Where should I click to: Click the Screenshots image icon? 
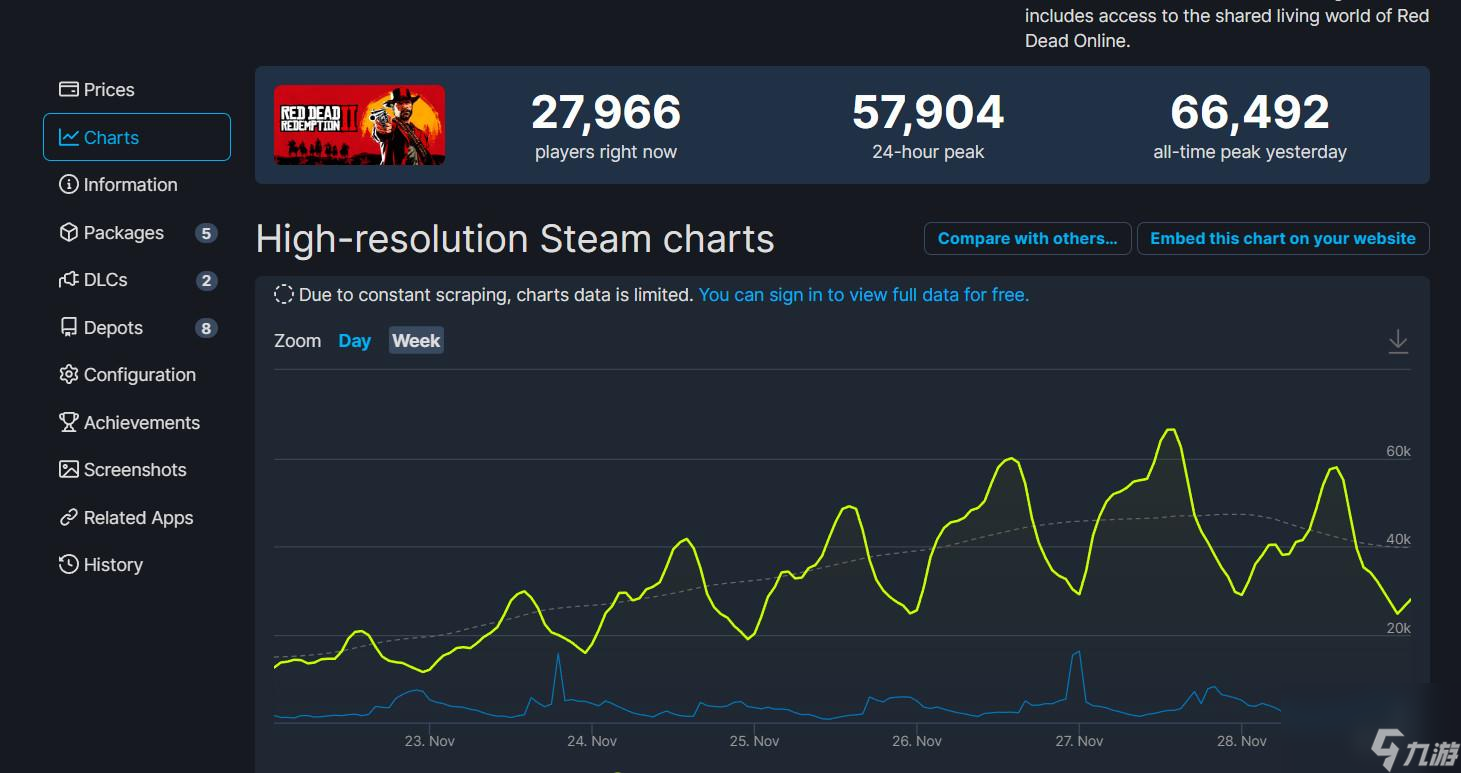pyautogui.click(x=69, y=470)
